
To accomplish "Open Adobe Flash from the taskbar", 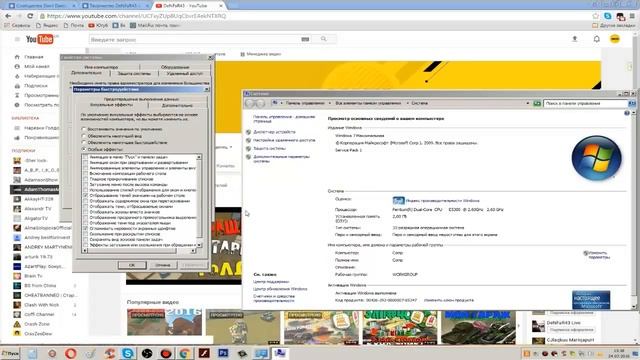I will 204,353.
